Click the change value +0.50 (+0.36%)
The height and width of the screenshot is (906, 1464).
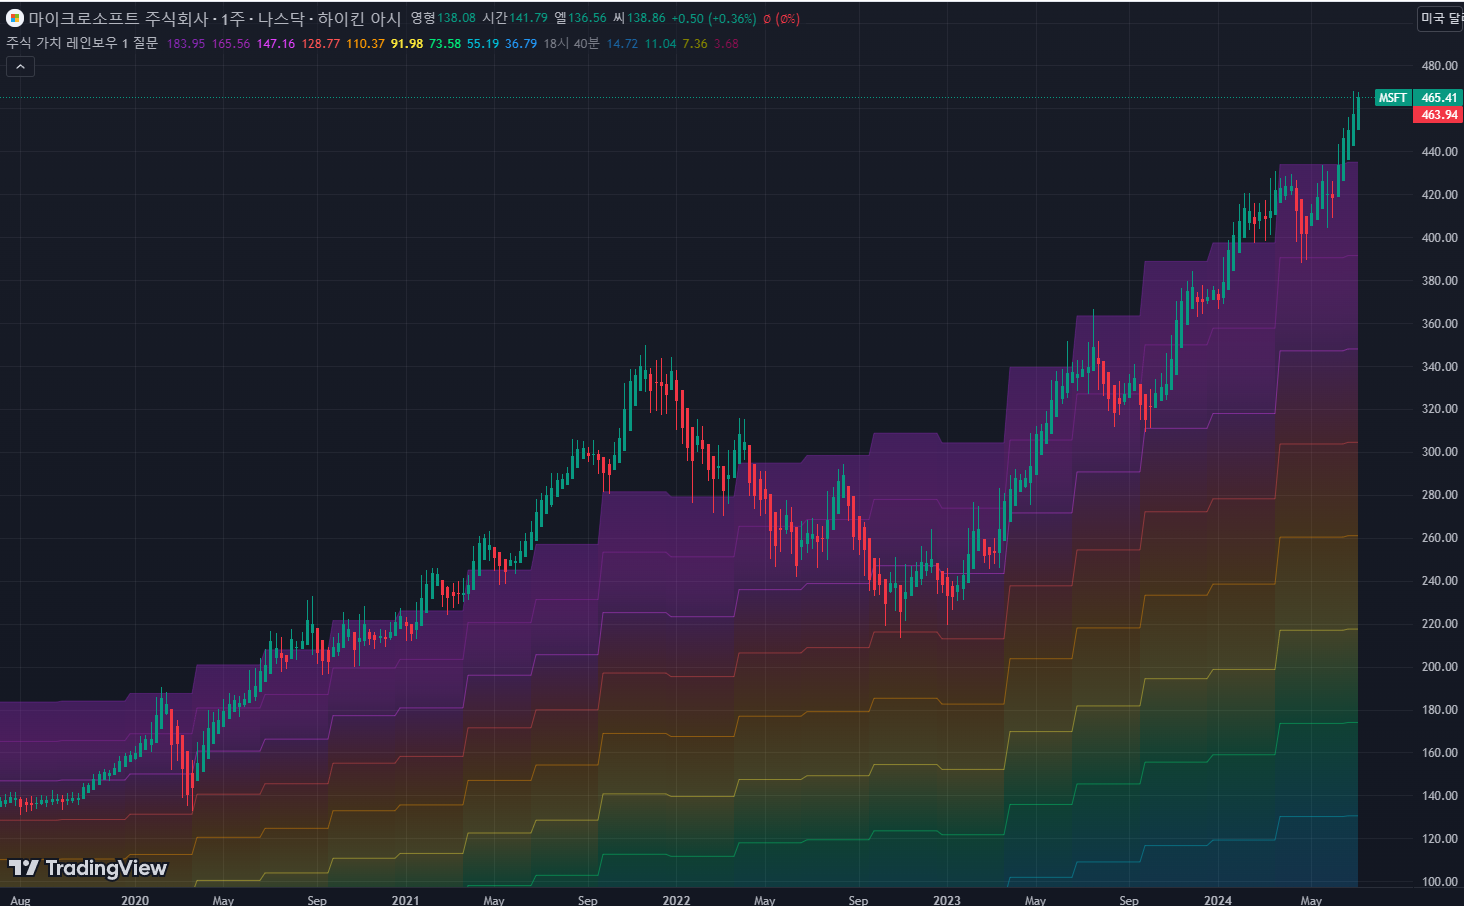pyautogui.click(x=713, y=18)
